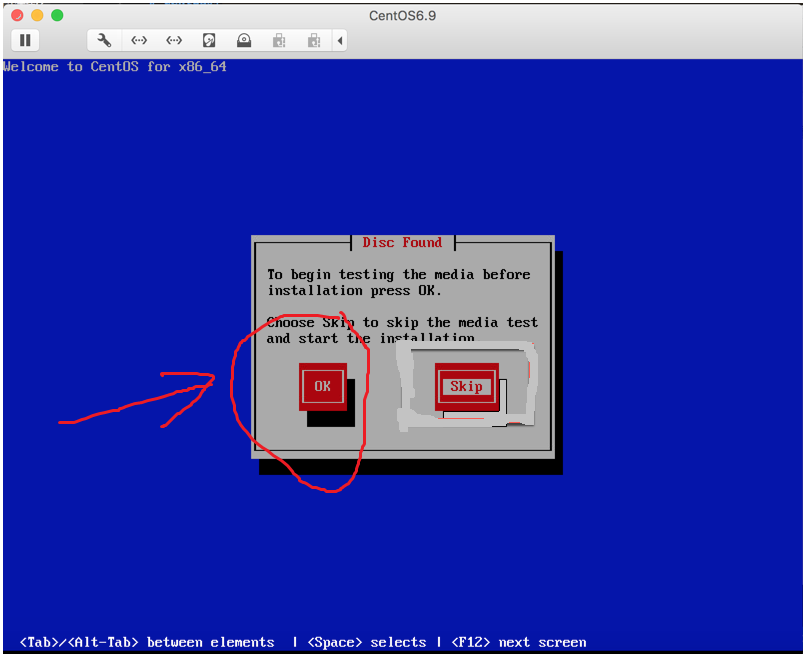Click the CD/DVD drive toolbar icon

244,40
